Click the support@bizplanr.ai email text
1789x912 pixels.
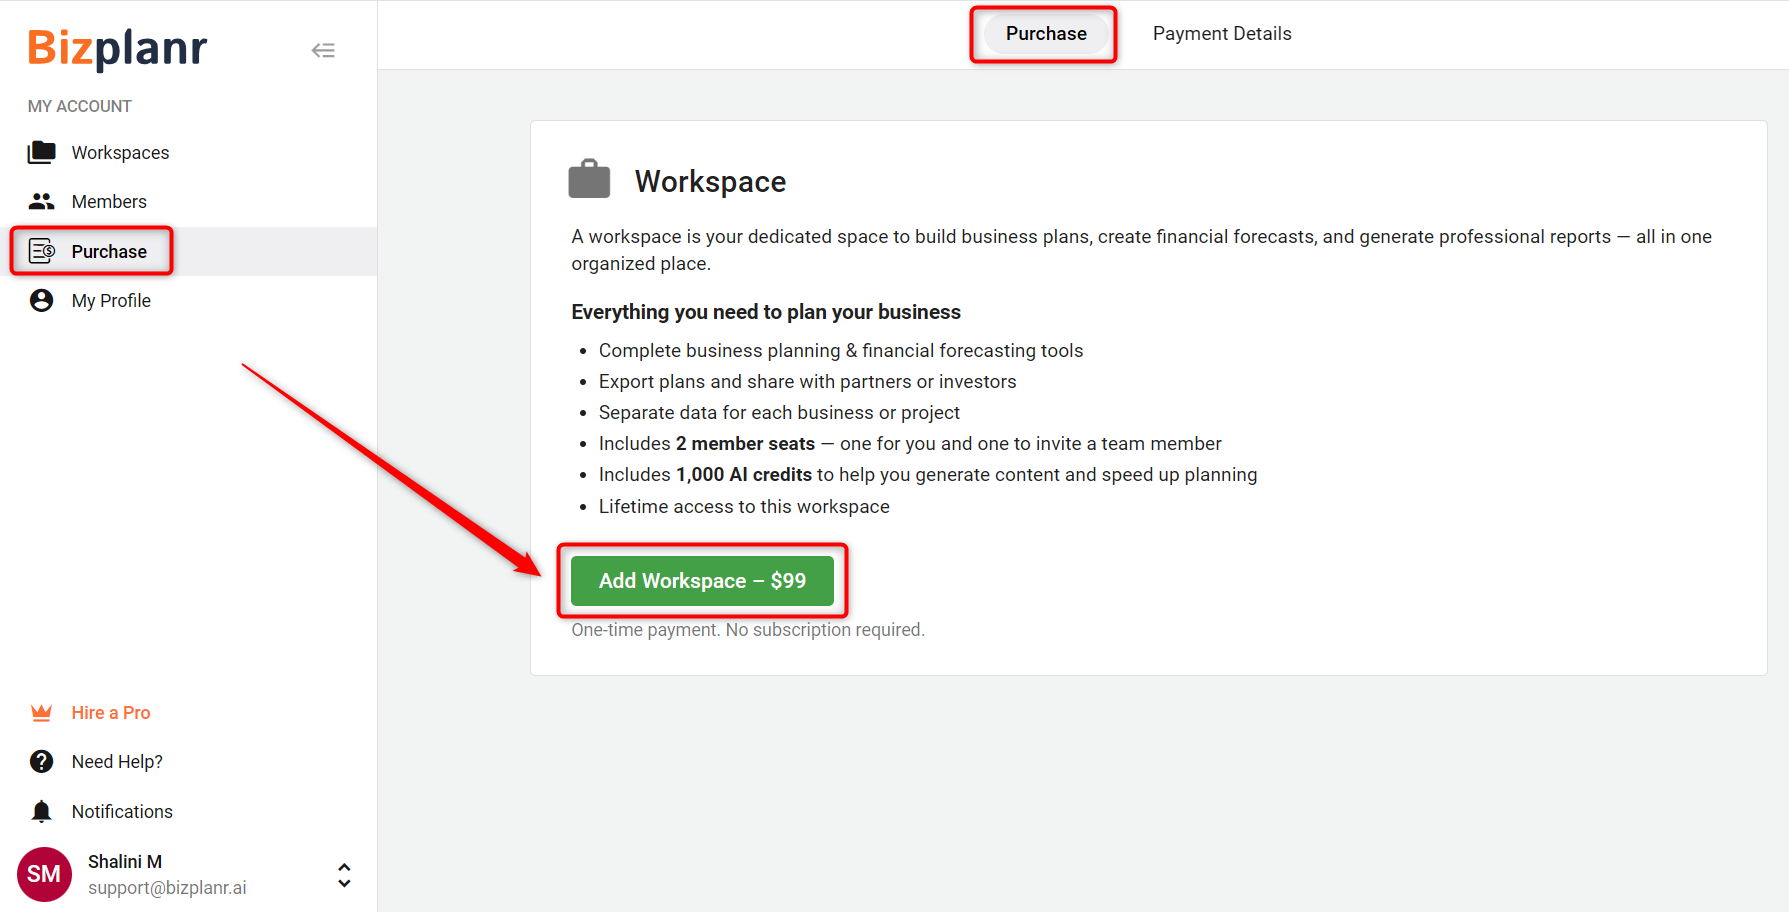(x=167, y=888)
